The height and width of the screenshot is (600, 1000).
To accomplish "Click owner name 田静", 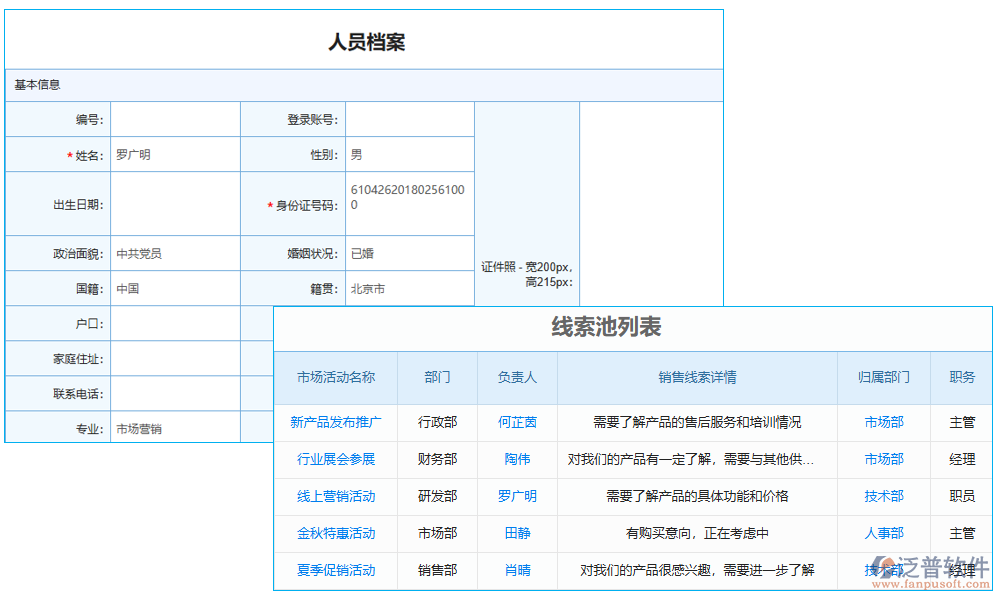I will 517,533.
